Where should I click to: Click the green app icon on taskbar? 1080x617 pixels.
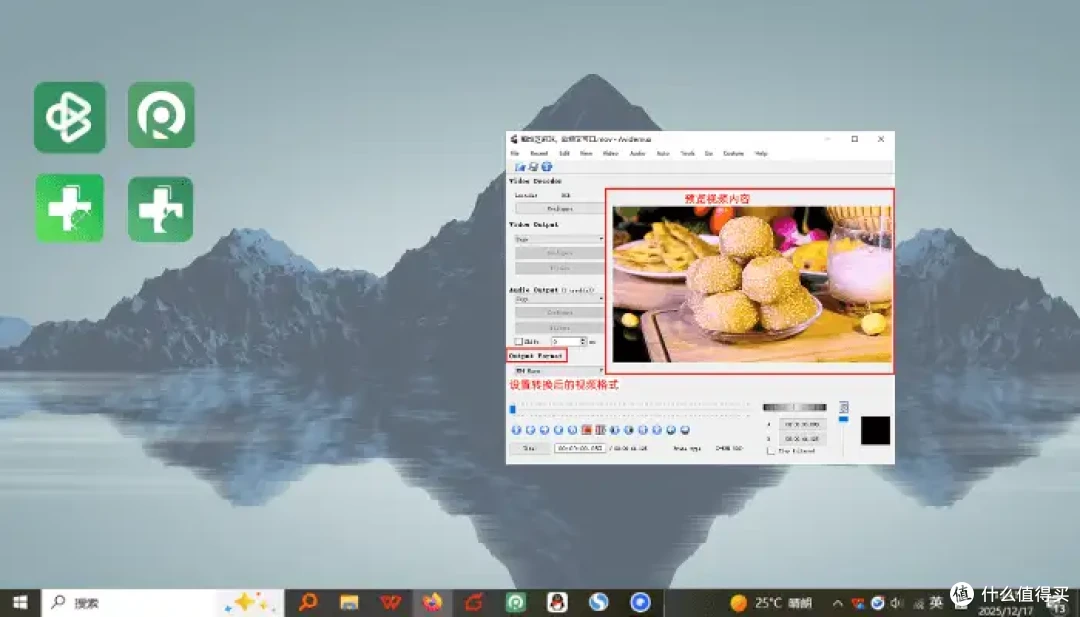(x=516, y=603)
